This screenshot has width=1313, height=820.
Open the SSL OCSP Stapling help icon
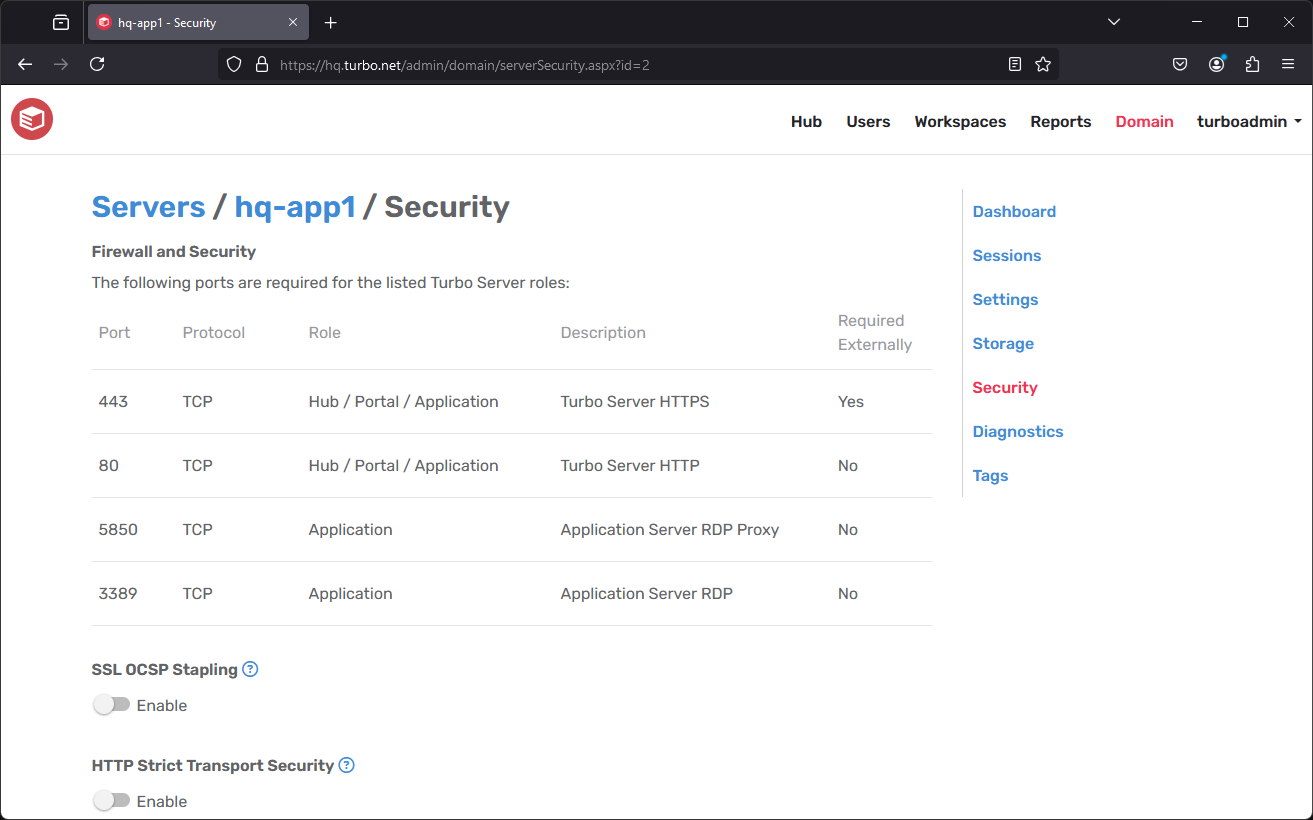point(250,668)
